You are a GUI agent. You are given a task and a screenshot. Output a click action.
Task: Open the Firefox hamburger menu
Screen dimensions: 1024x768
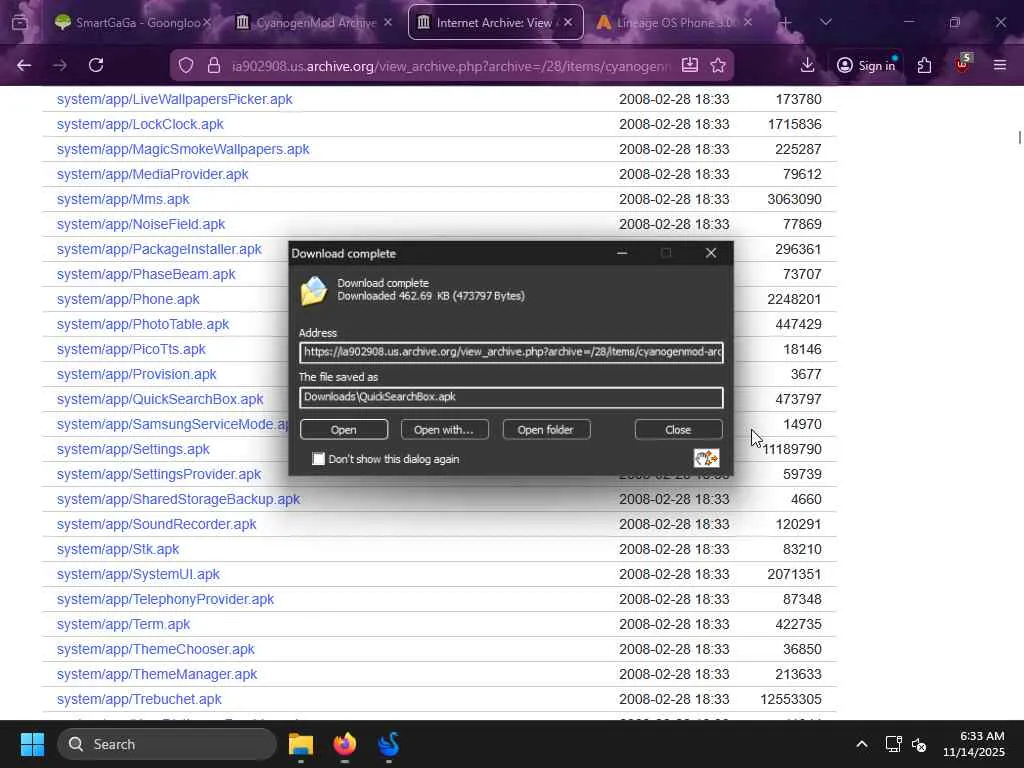(x=1000, y=65)
